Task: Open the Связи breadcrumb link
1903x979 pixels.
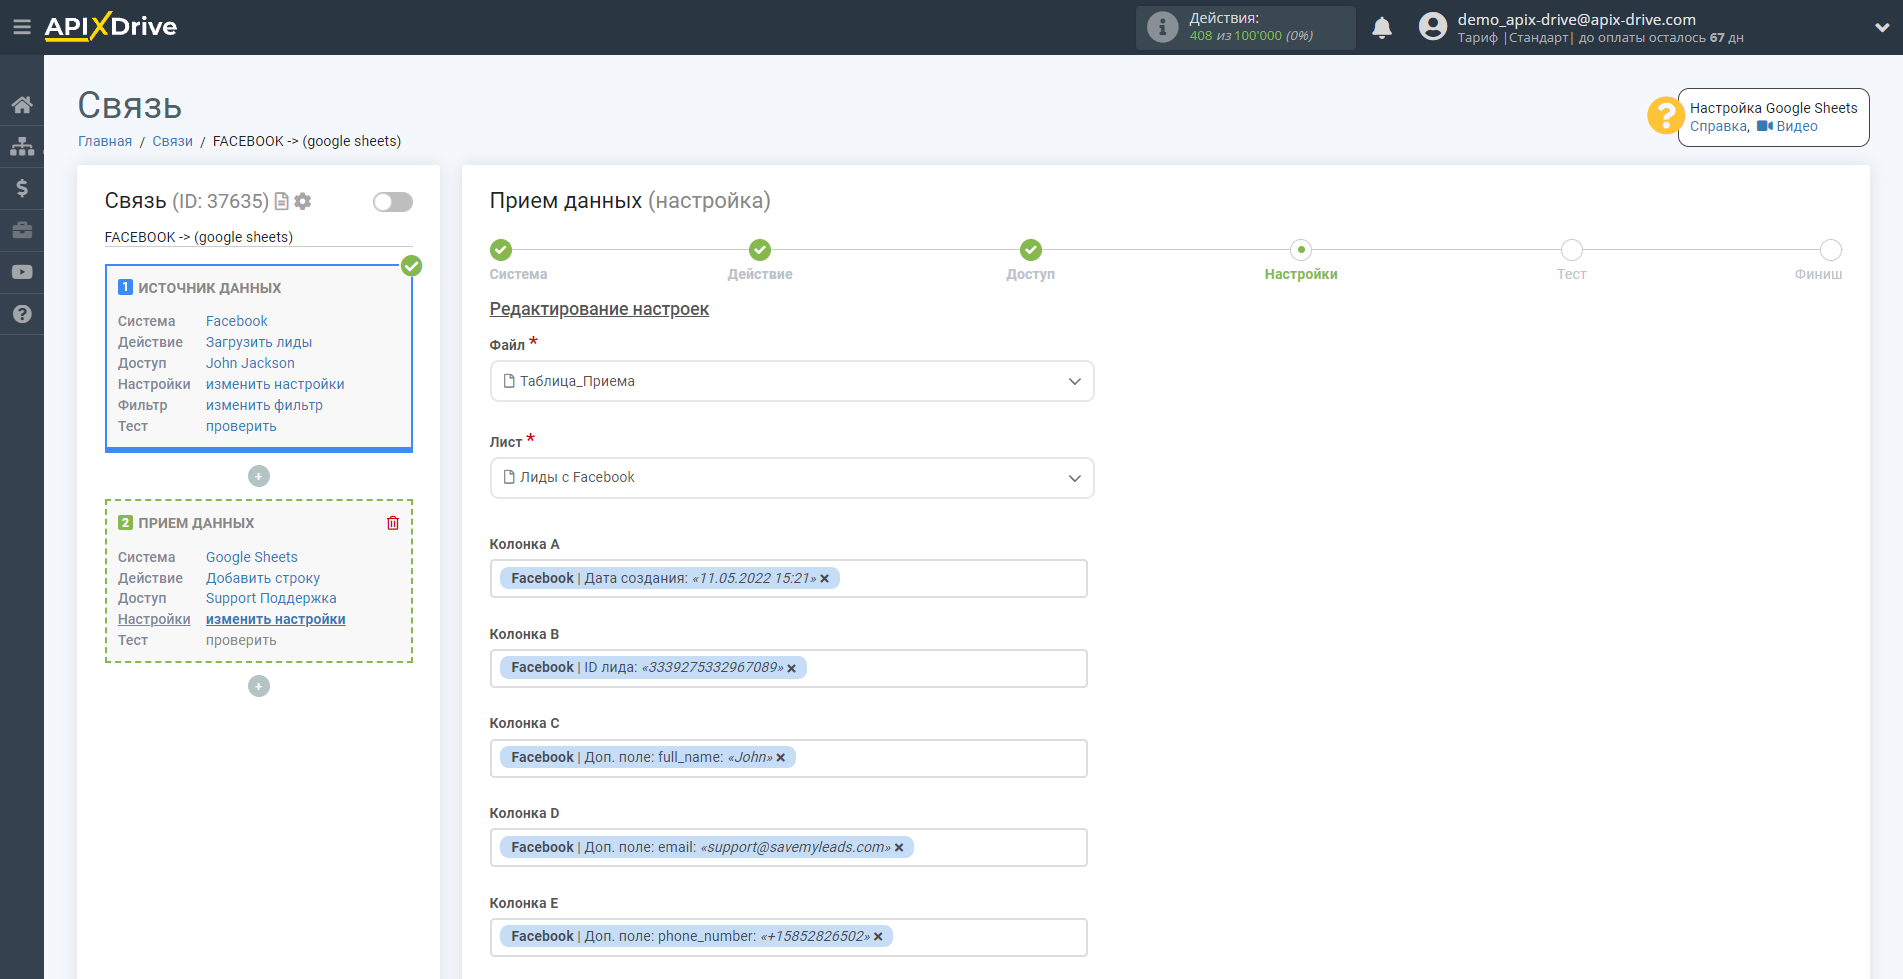Action: (x=172, y=141)
